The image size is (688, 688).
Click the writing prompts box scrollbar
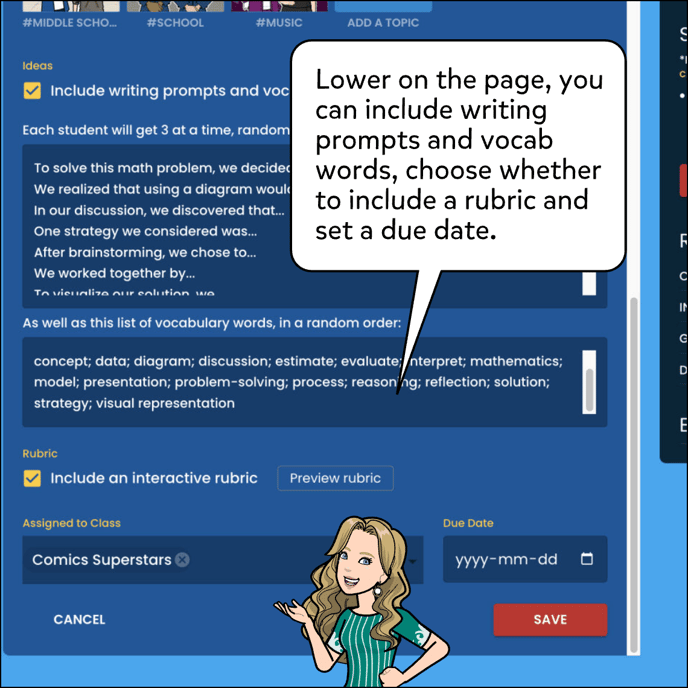point(589,283)
